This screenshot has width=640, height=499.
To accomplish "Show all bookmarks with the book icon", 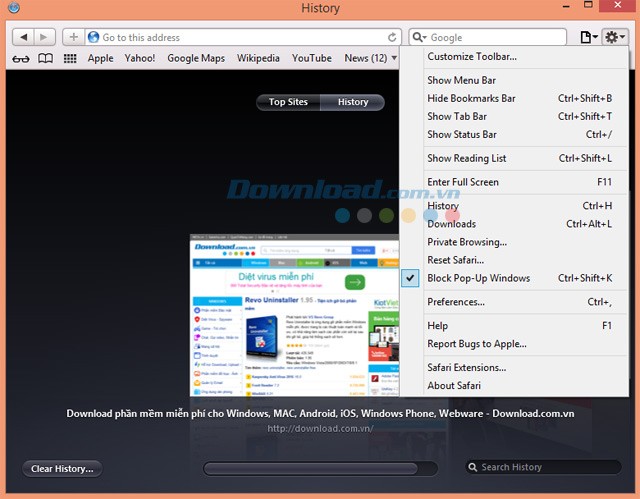I will pyautogui.click(x=45, y=59).
